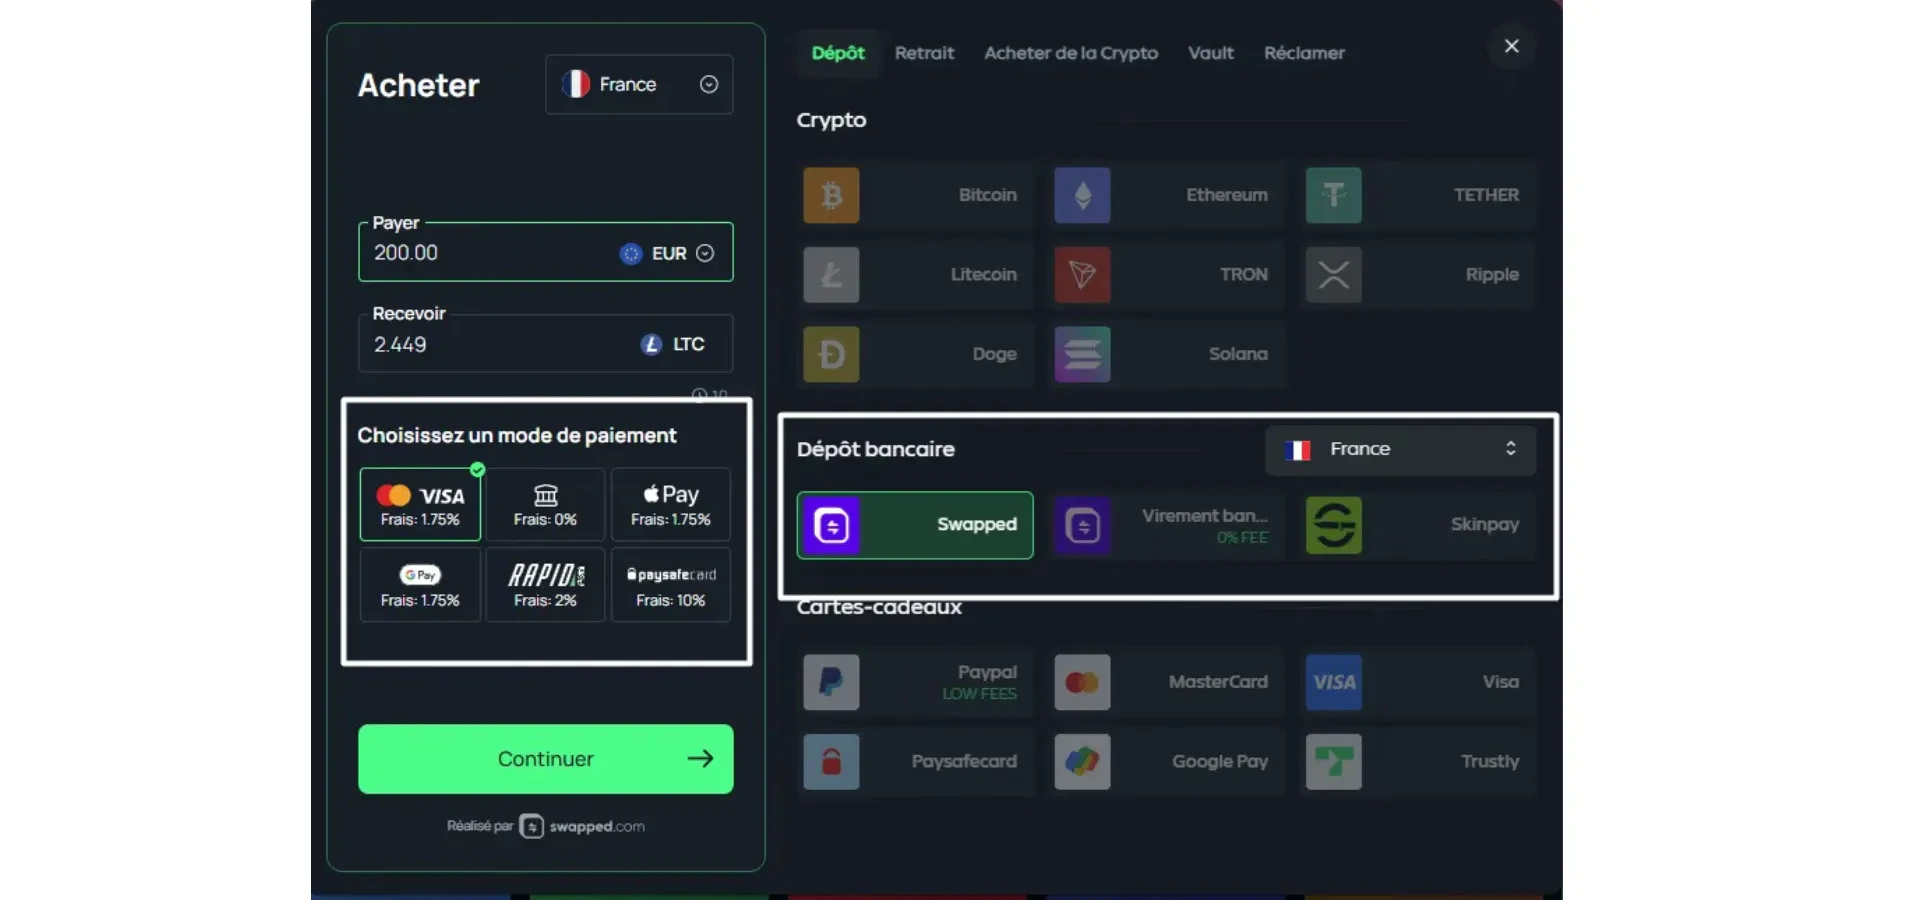Select Virement bancaire 0% fee option

point(1167,525)
